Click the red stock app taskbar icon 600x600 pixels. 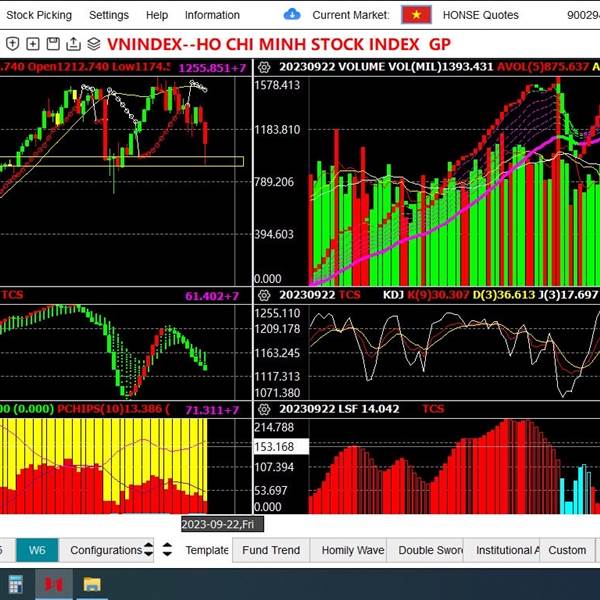[54, 584]
